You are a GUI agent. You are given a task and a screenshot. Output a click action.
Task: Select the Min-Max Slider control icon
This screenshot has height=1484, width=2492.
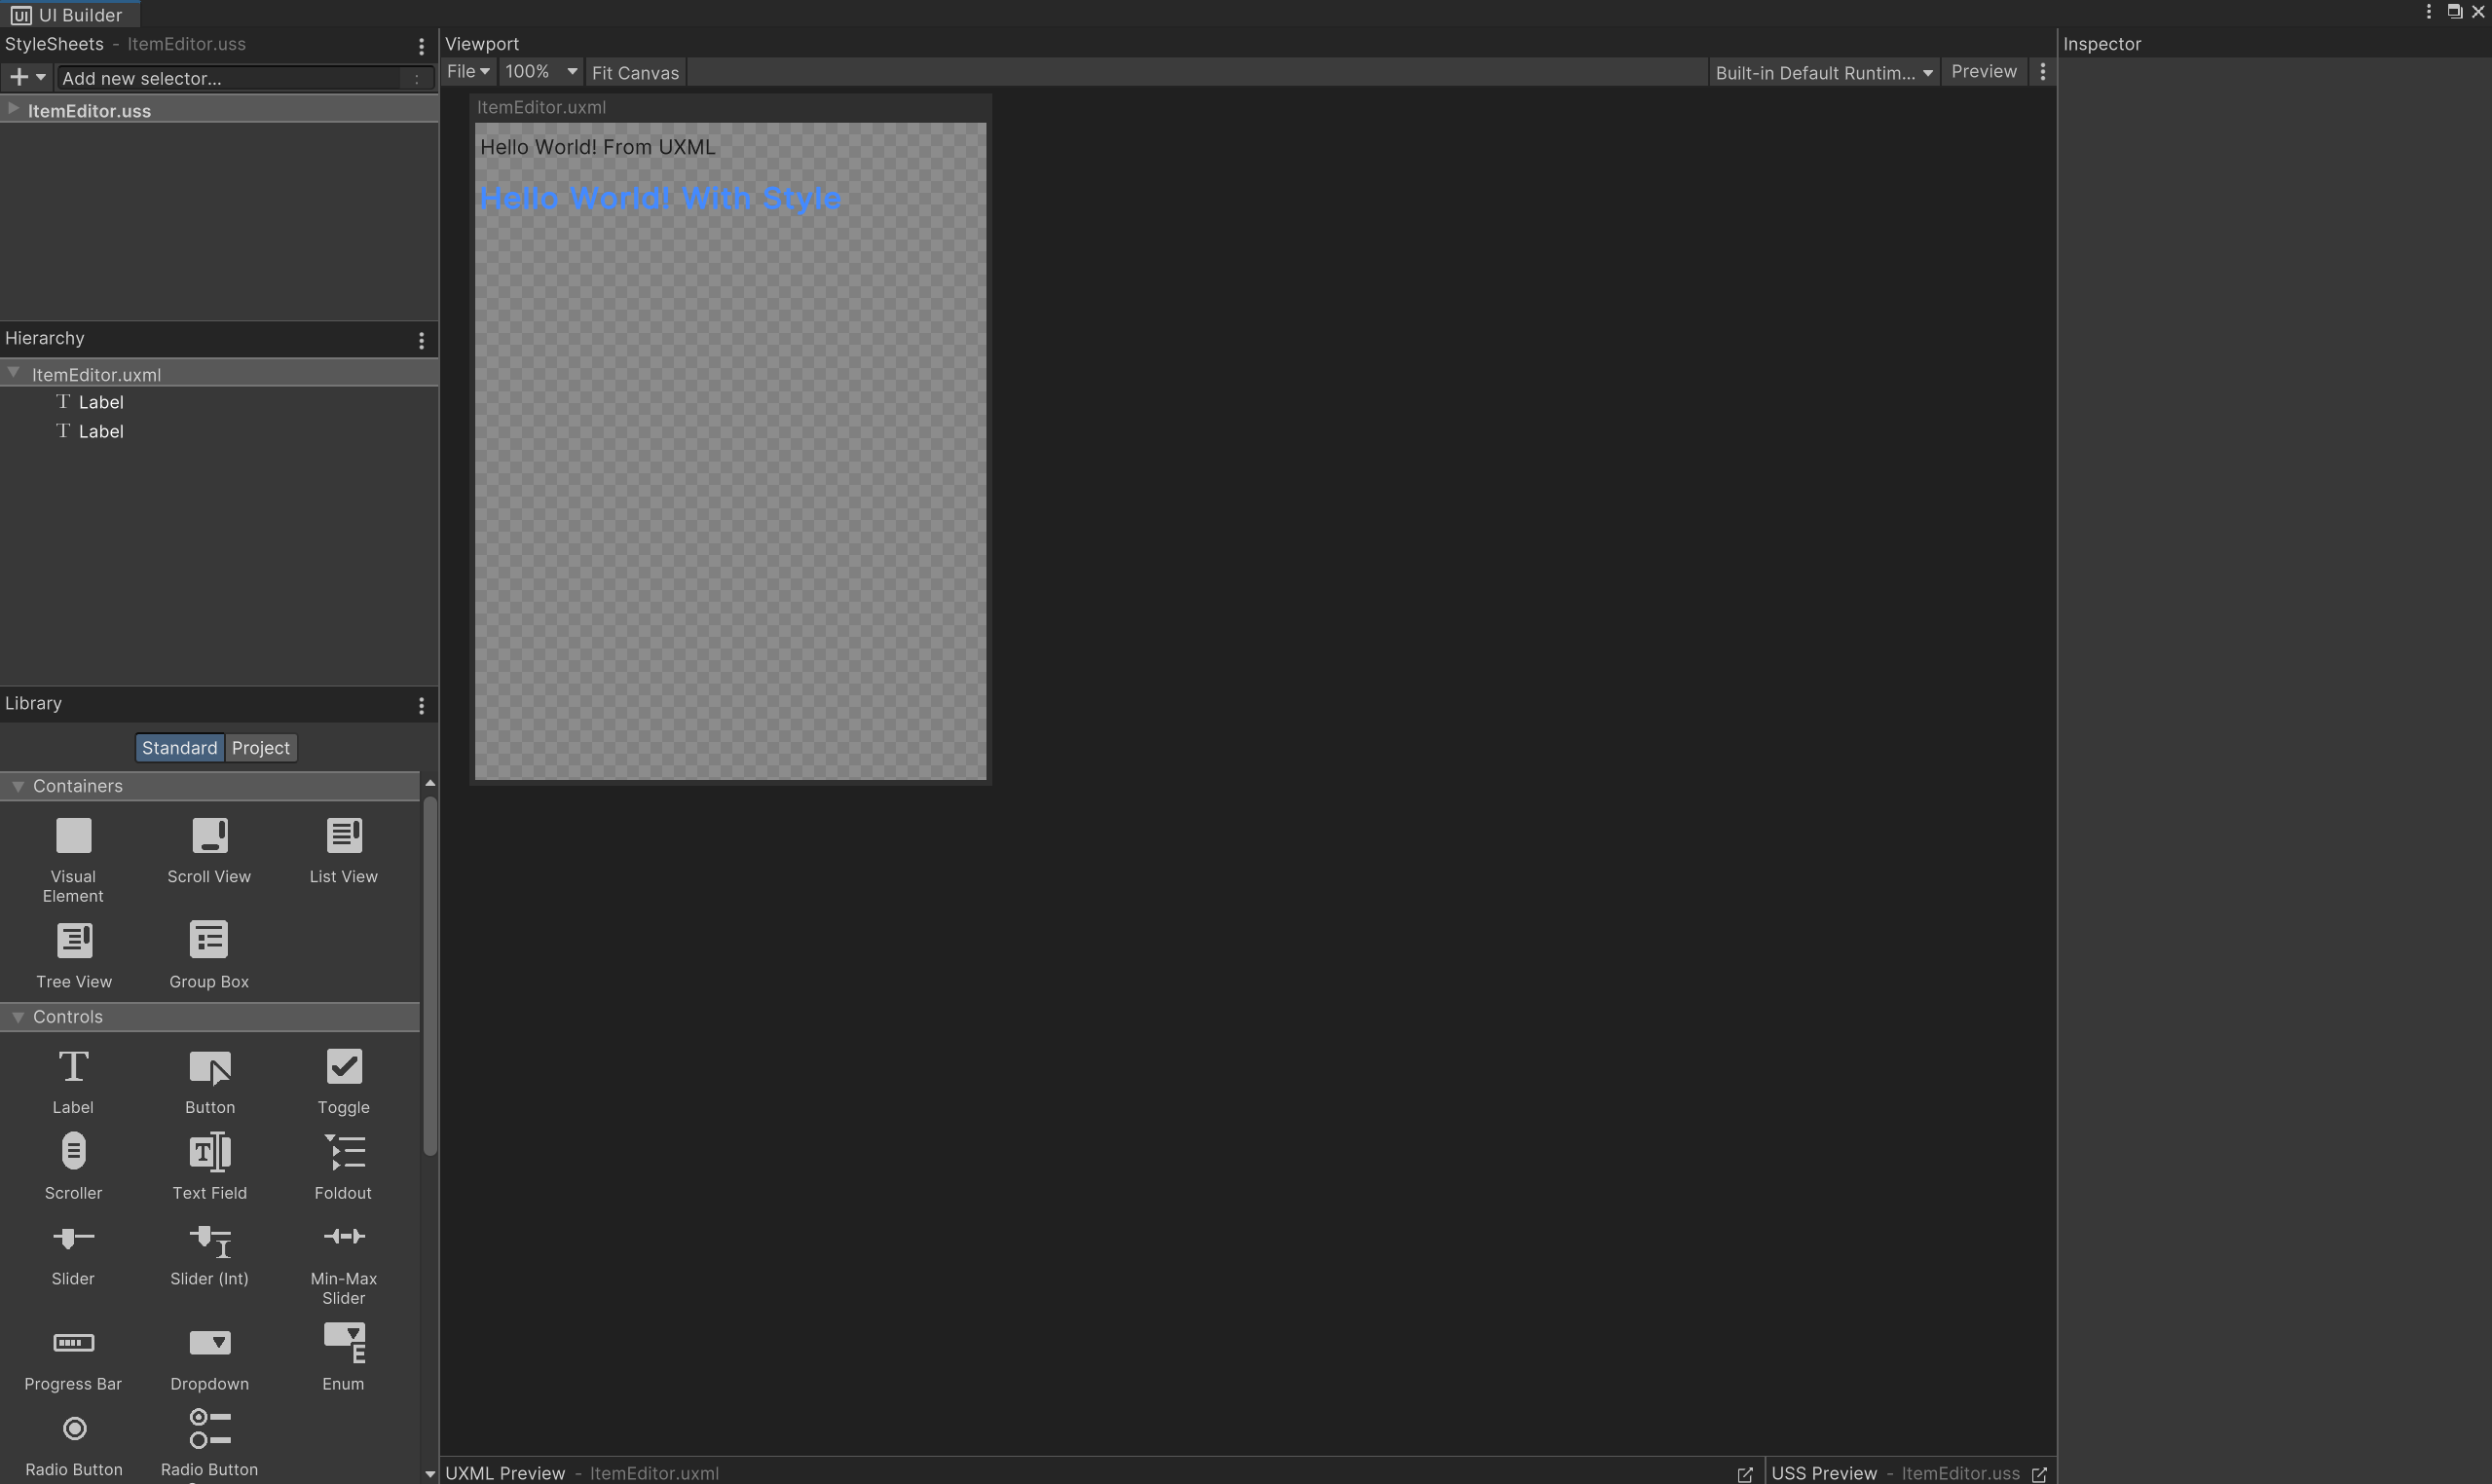click(x=344, y=1237)
